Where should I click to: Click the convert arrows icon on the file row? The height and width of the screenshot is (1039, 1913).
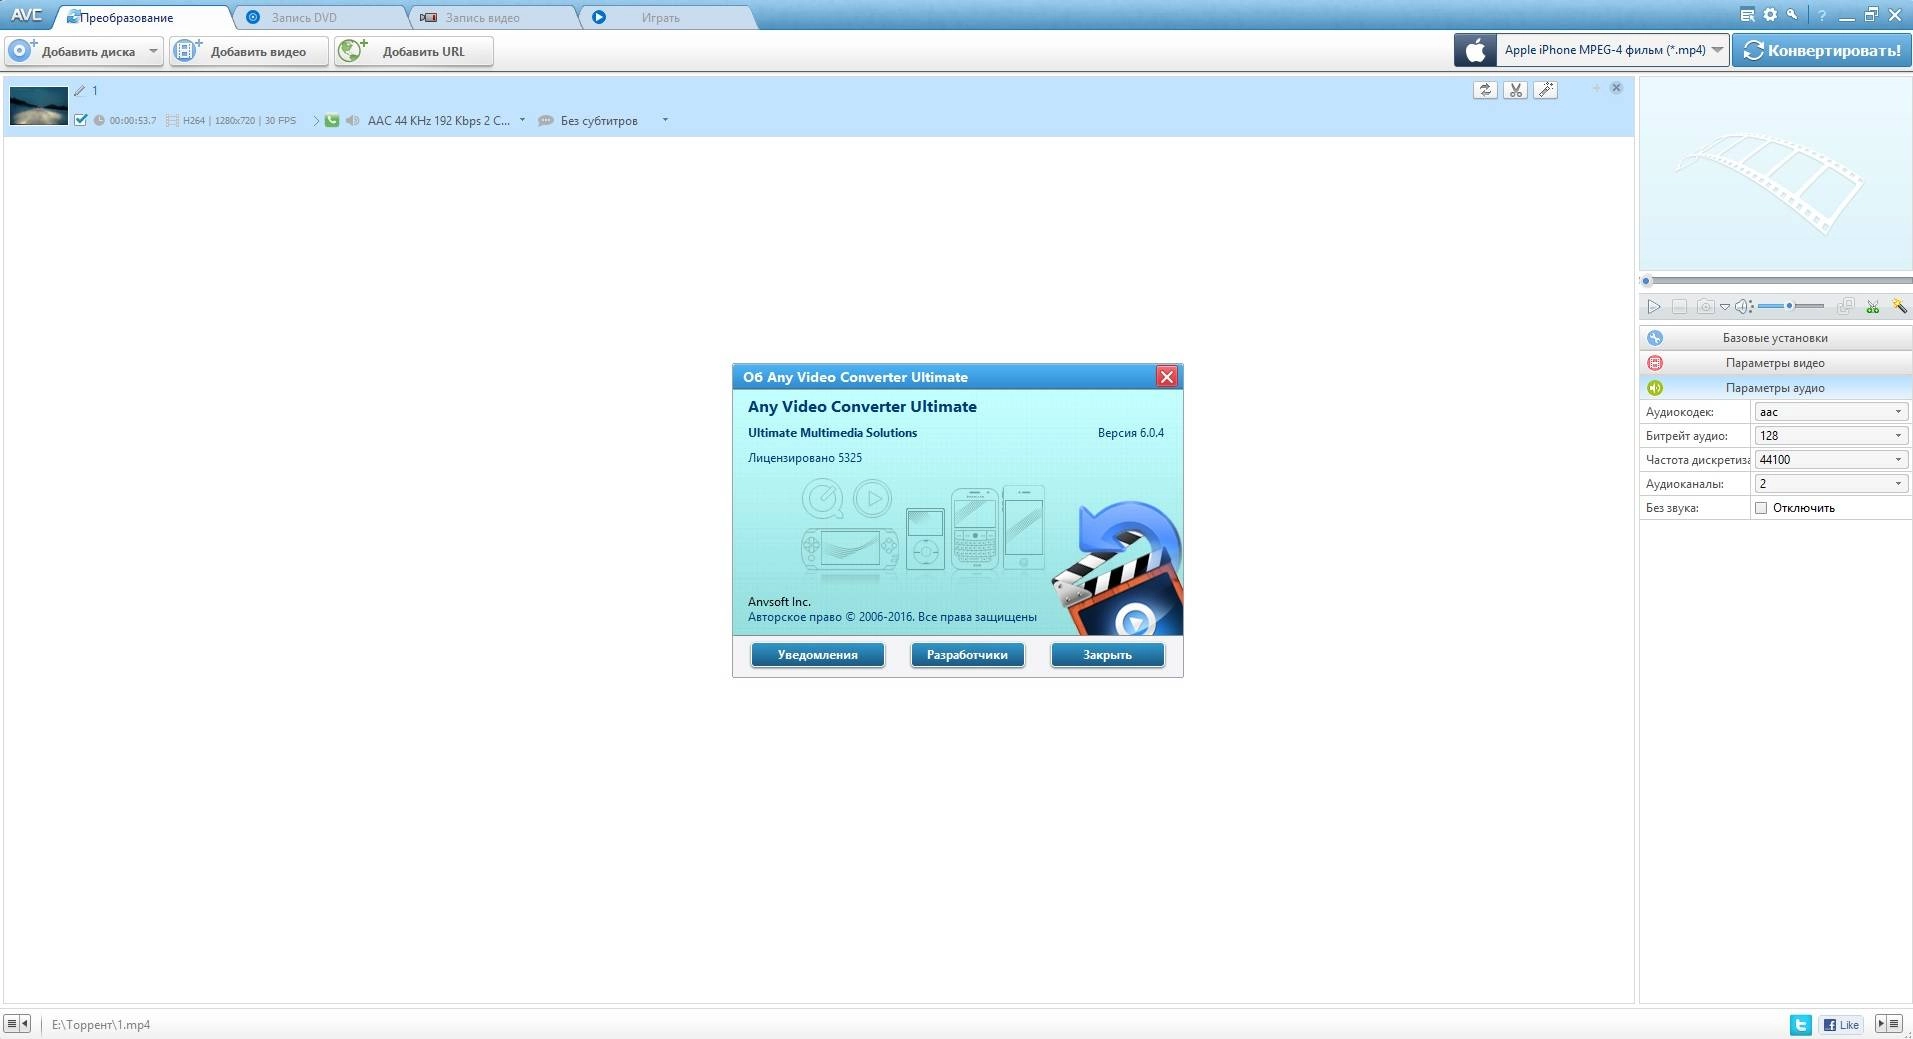(x=1485, y=90)
